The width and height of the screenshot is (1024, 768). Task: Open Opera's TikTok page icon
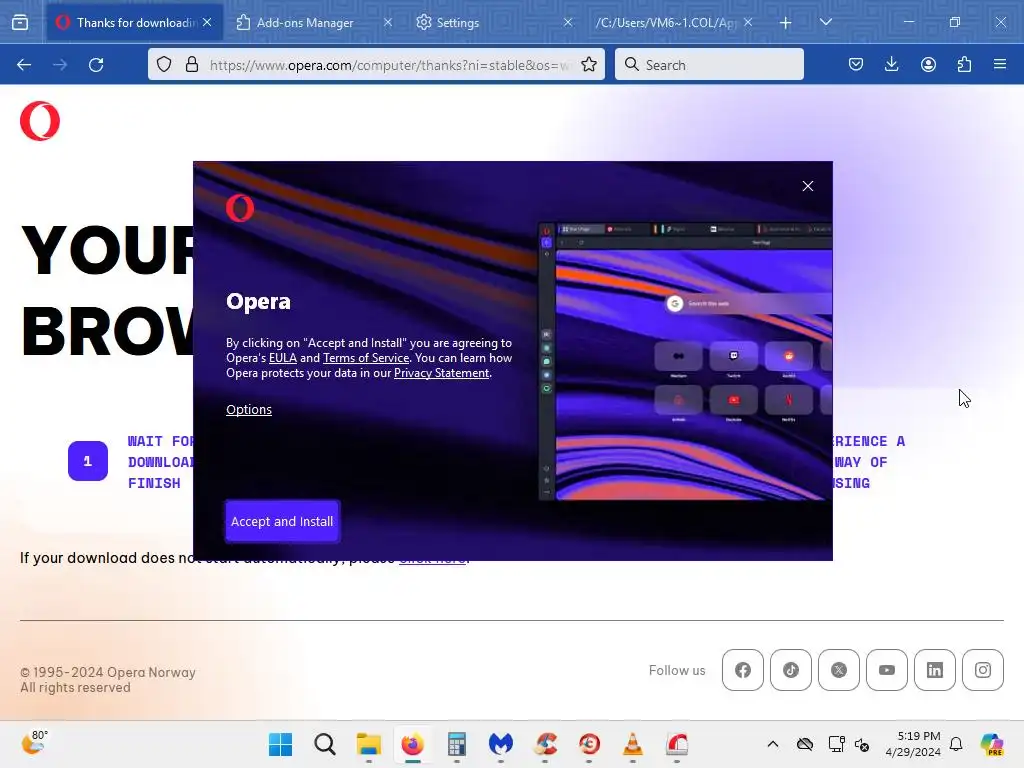[791, 670]
